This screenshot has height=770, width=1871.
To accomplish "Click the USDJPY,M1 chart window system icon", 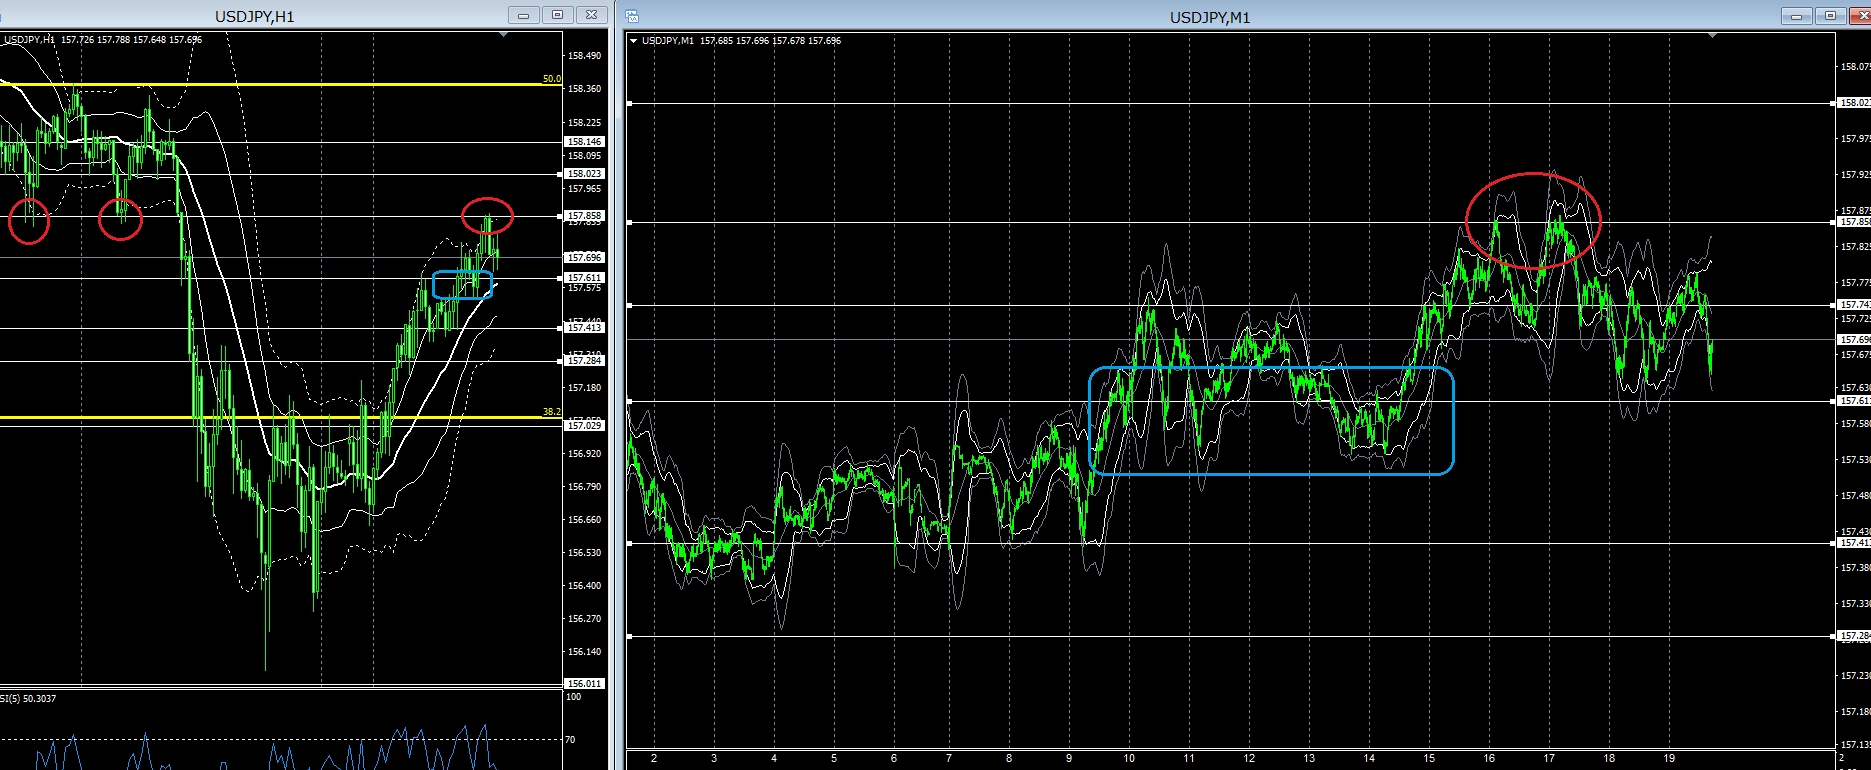I will (632, 16).
